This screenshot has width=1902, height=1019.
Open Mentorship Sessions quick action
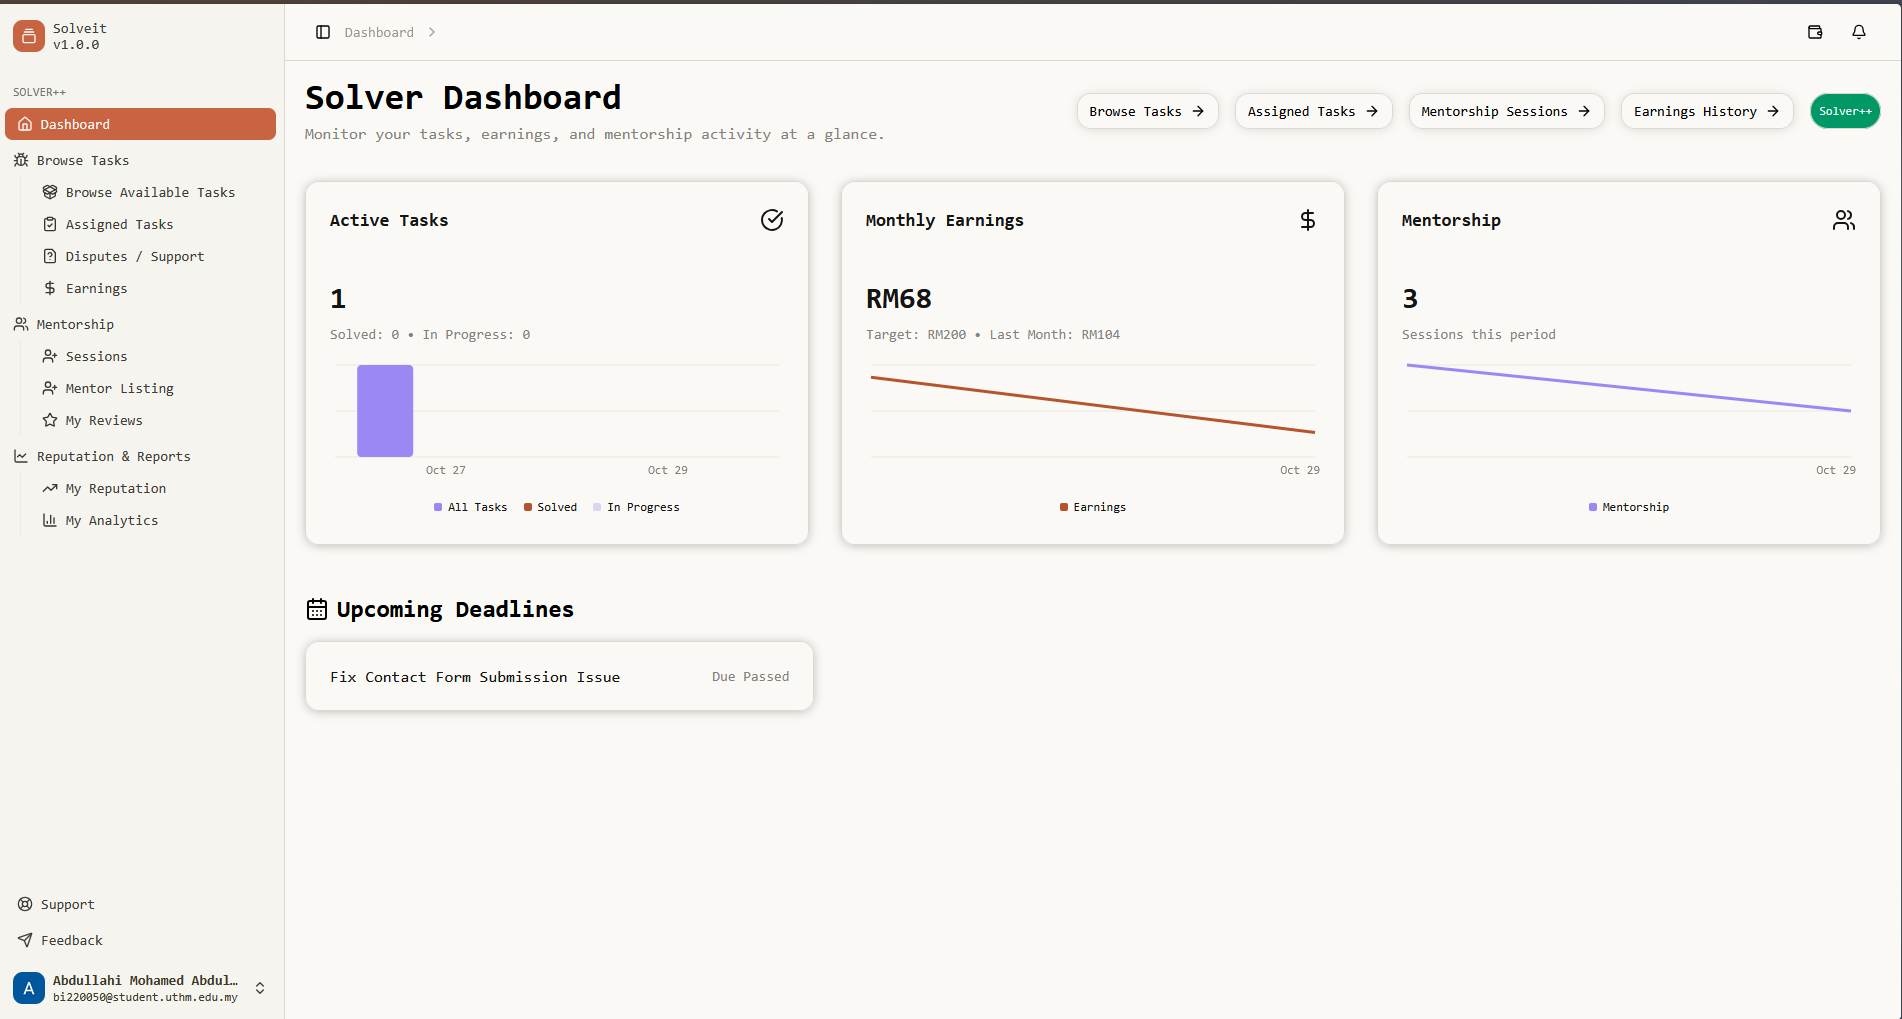tap(1505, 111)
